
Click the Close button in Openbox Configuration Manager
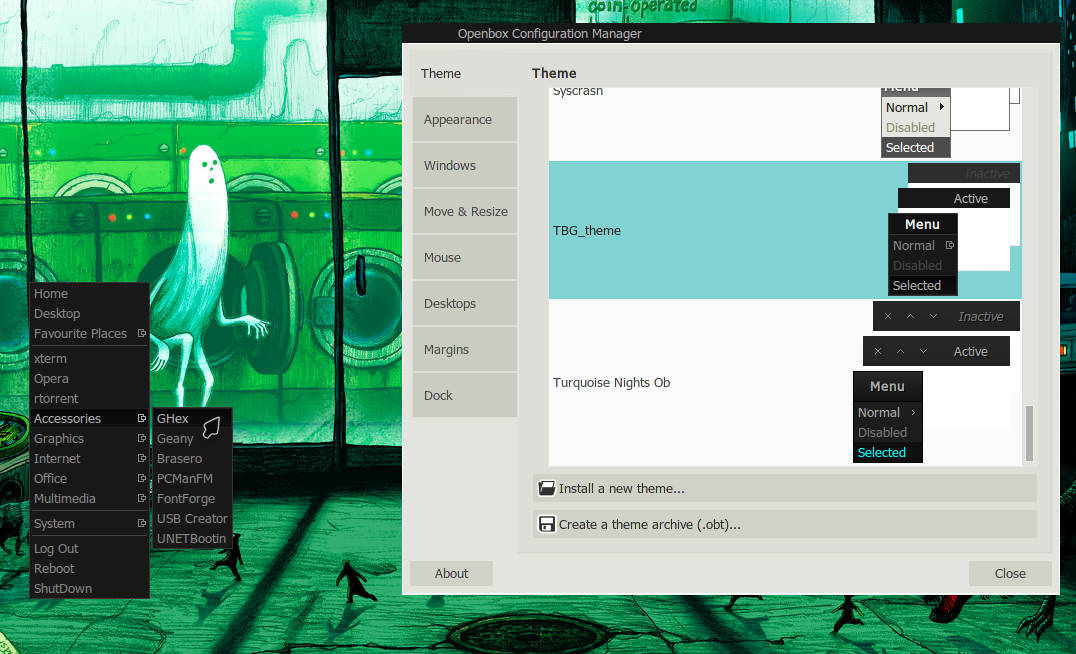(x=1010, y=574)
